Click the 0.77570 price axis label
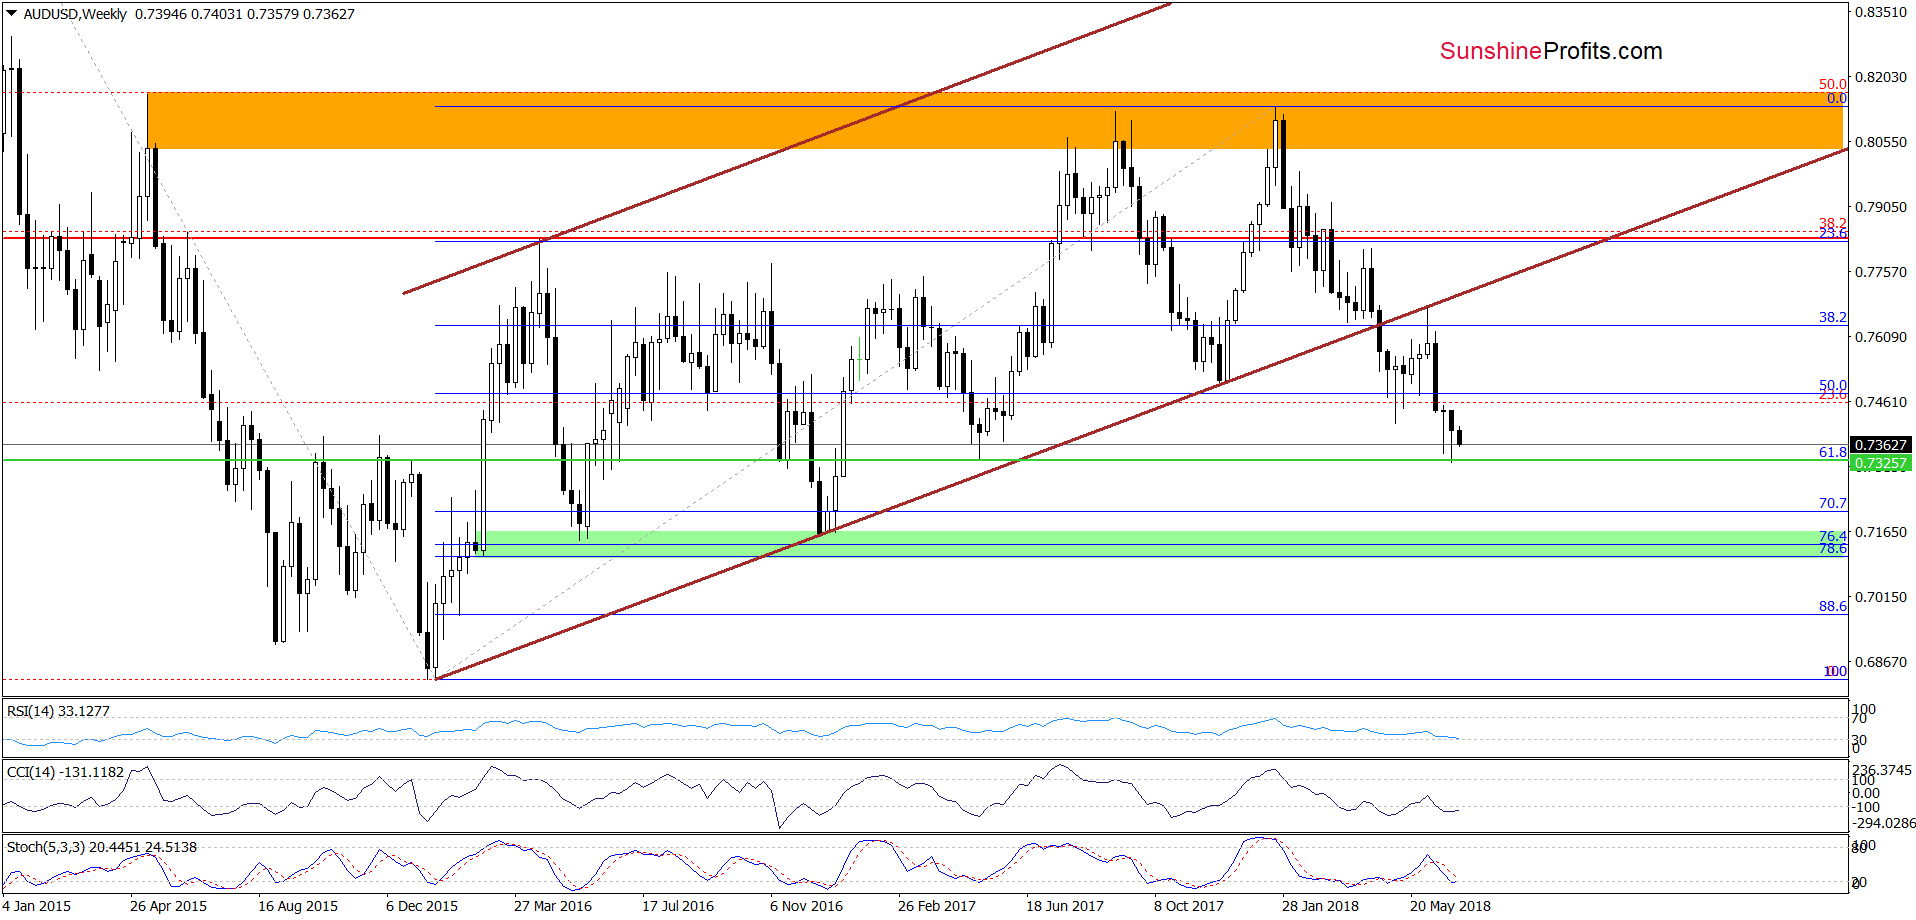Screen dimensions: 1916x920 tap(1881, 272)
